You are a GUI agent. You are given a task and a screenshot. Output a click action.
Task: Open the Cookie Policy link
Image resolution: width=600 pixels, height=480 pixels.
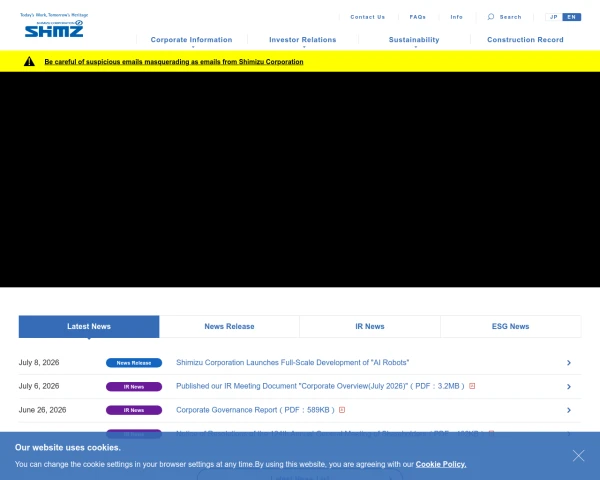coord(441,464)
